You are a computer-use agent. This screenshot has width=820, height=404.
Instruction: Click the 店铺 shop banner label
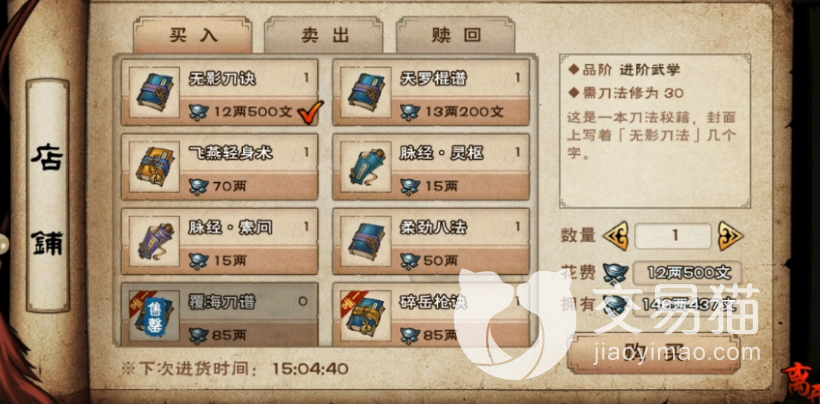[48, 196]
